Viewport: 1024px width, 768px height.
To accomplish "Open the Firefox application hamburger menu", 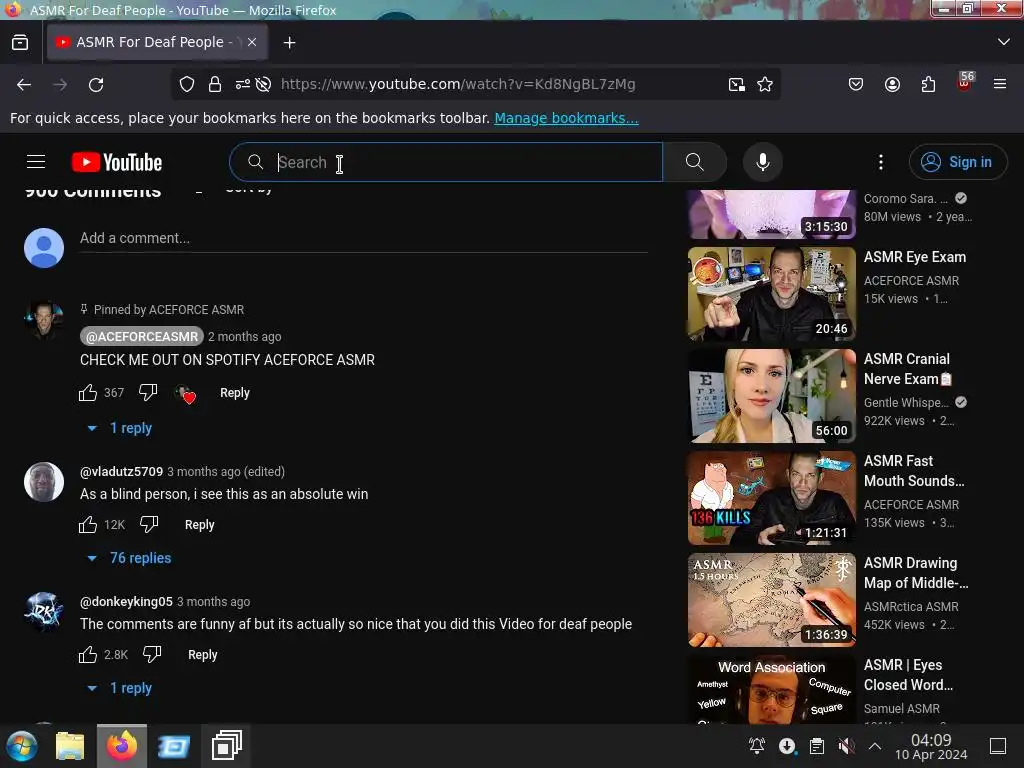I will (x=1000, y=84).
